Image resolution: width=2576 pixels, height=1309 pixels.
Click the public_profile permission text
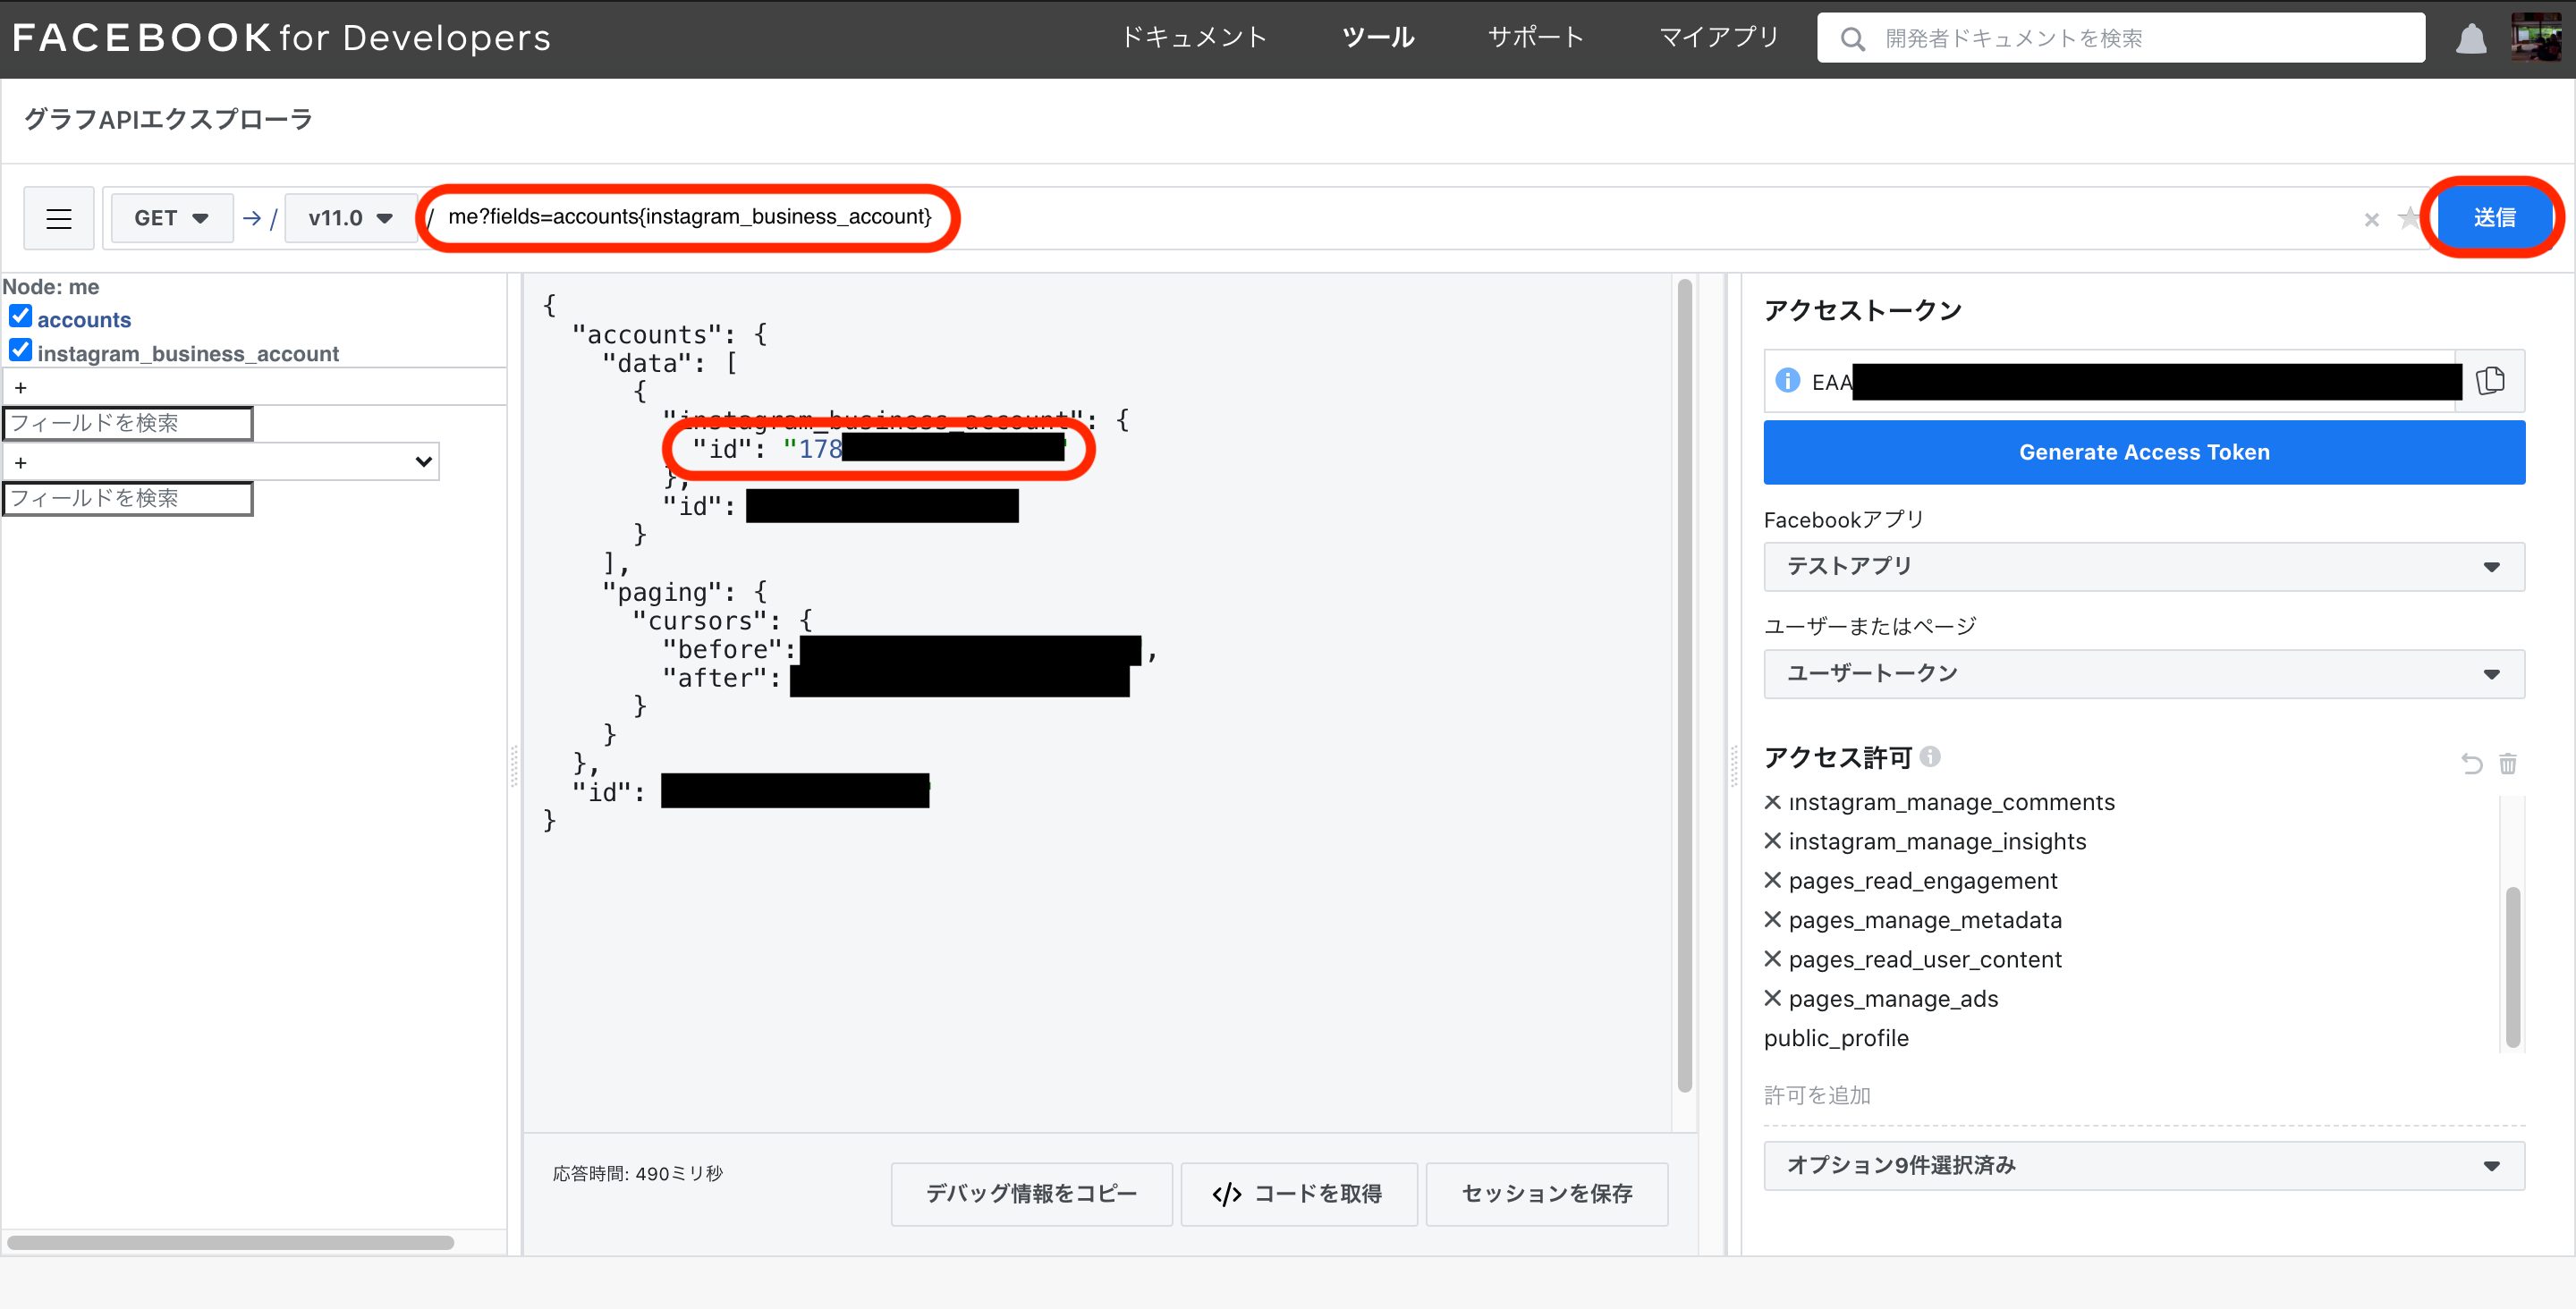click(x=1836, y=1038)
